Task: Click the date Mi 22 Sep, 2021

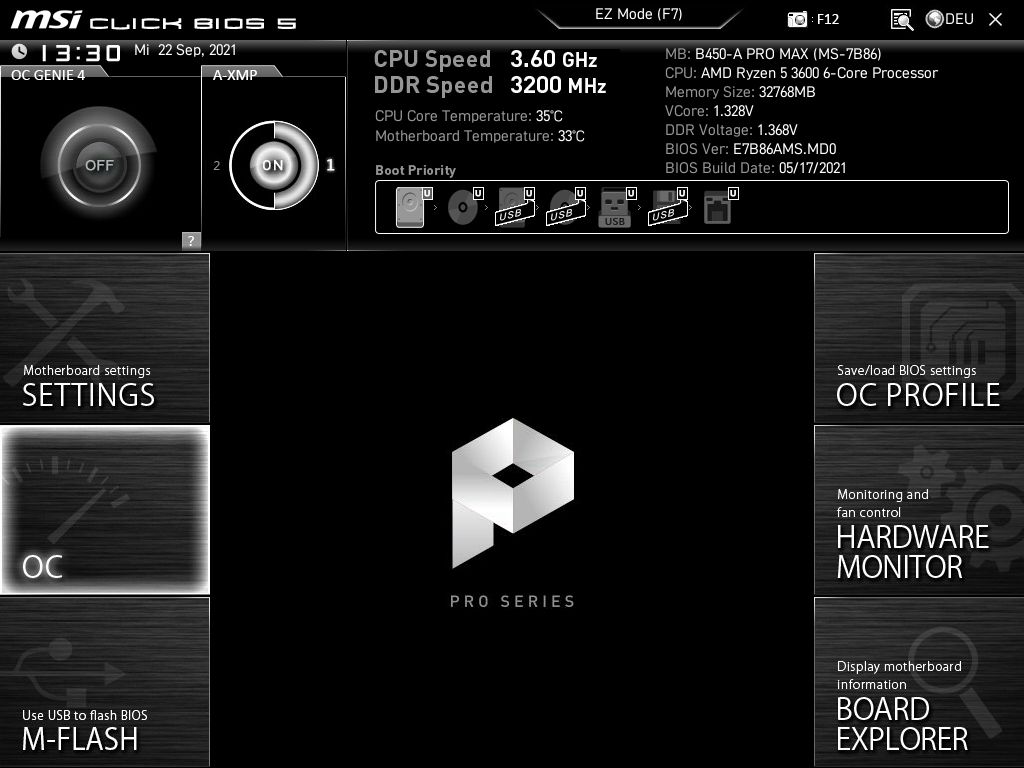Action: point(185,50)
